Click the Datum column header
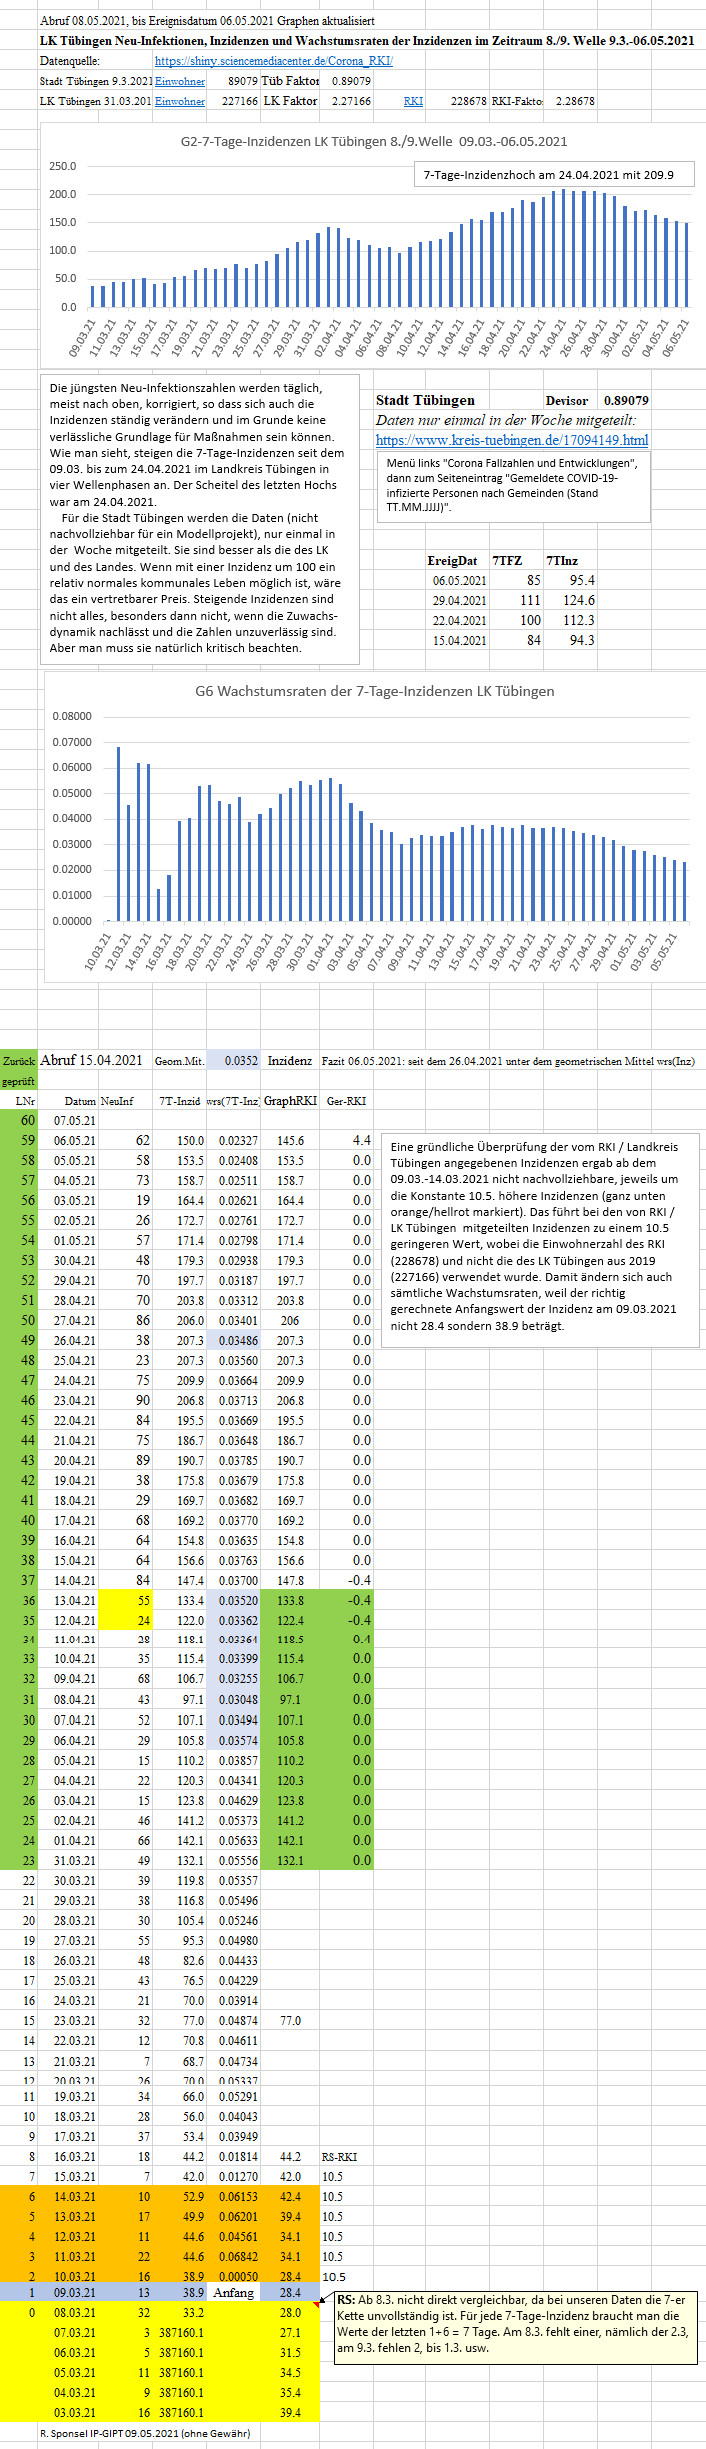Screen dimensions: 706x2449 [x=80, y=1101]
